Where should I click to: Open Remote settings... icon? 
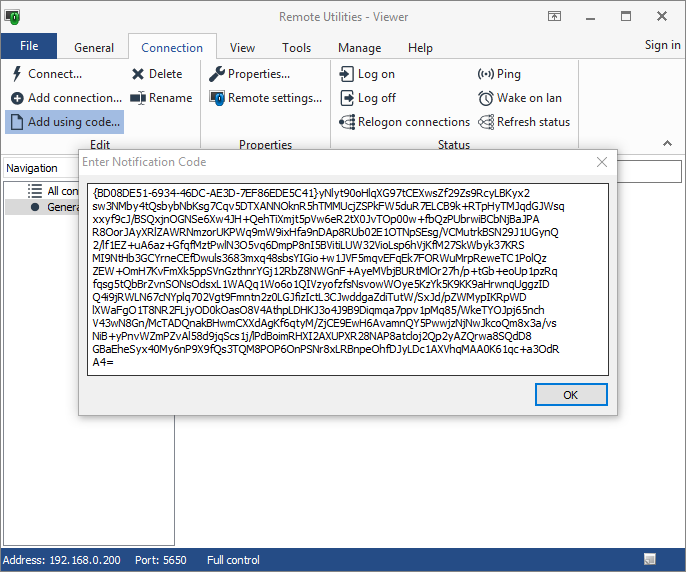pyautogui.click(x=217, y=98)
